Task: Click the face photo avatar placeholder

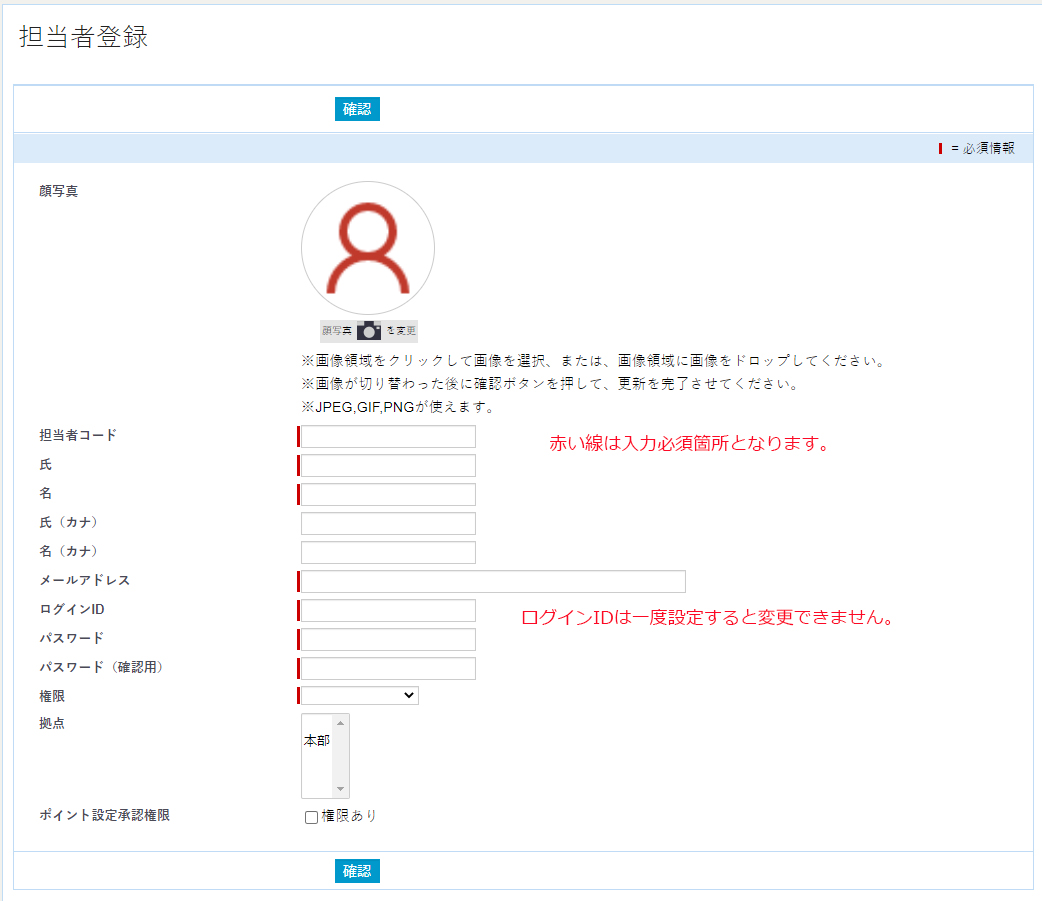Action: 368,248
